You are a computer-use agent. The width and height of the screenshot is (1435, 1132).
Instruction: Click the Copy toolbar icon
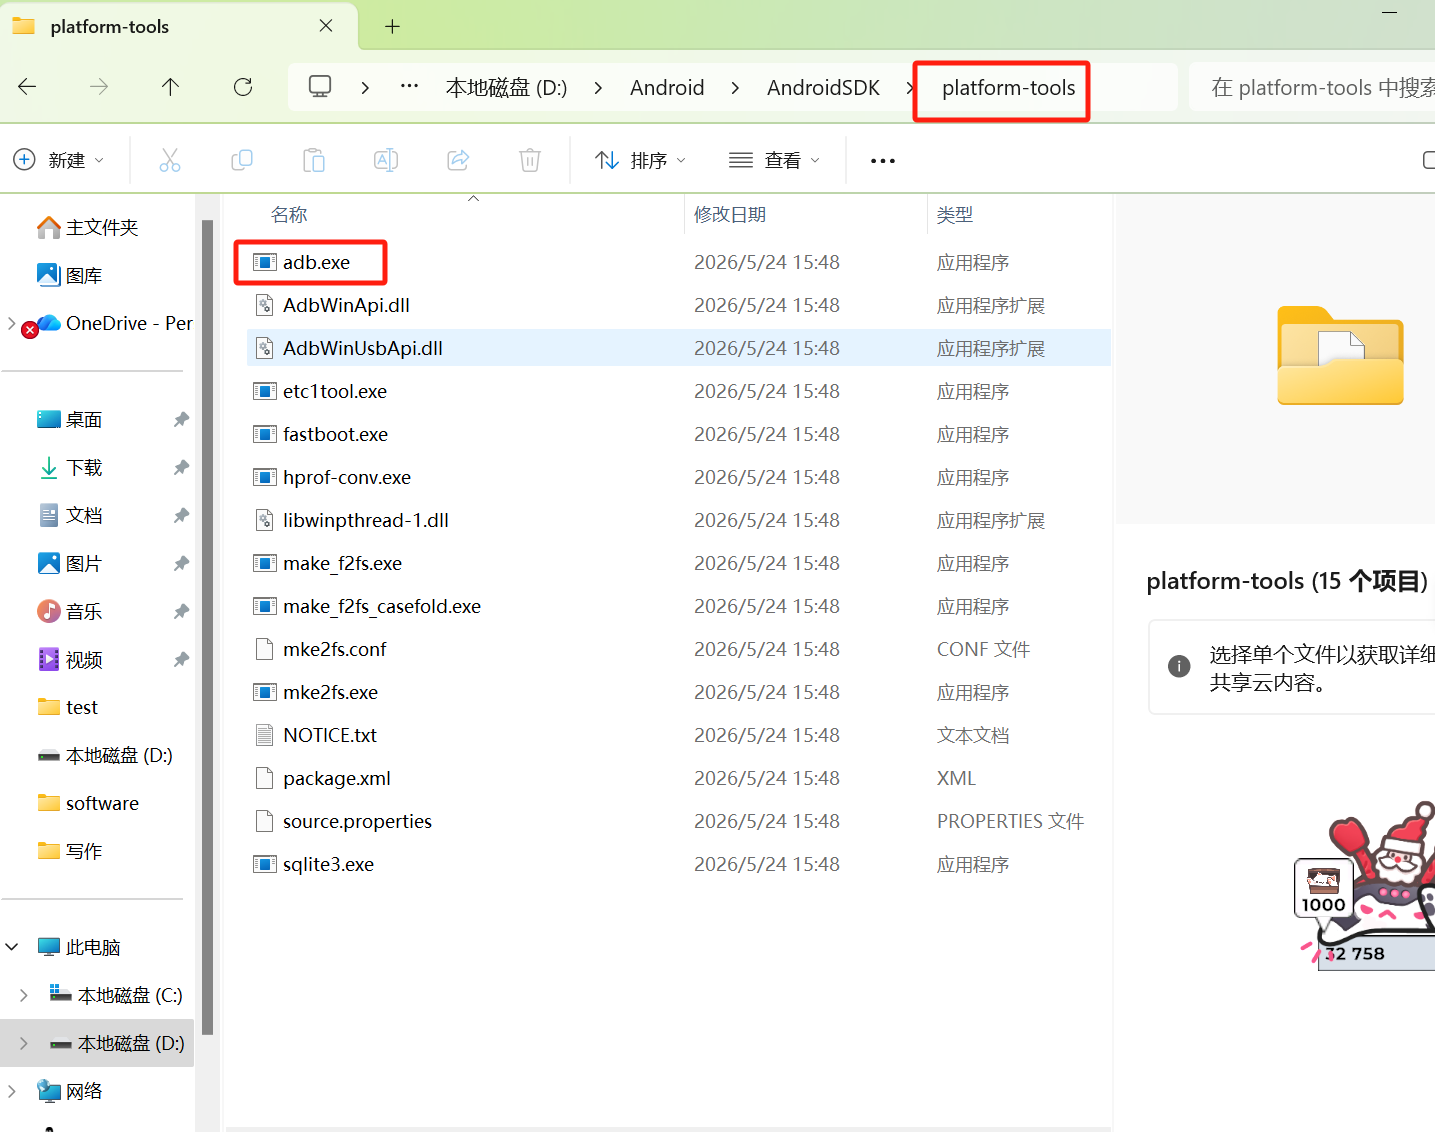[x=242, y=160]
